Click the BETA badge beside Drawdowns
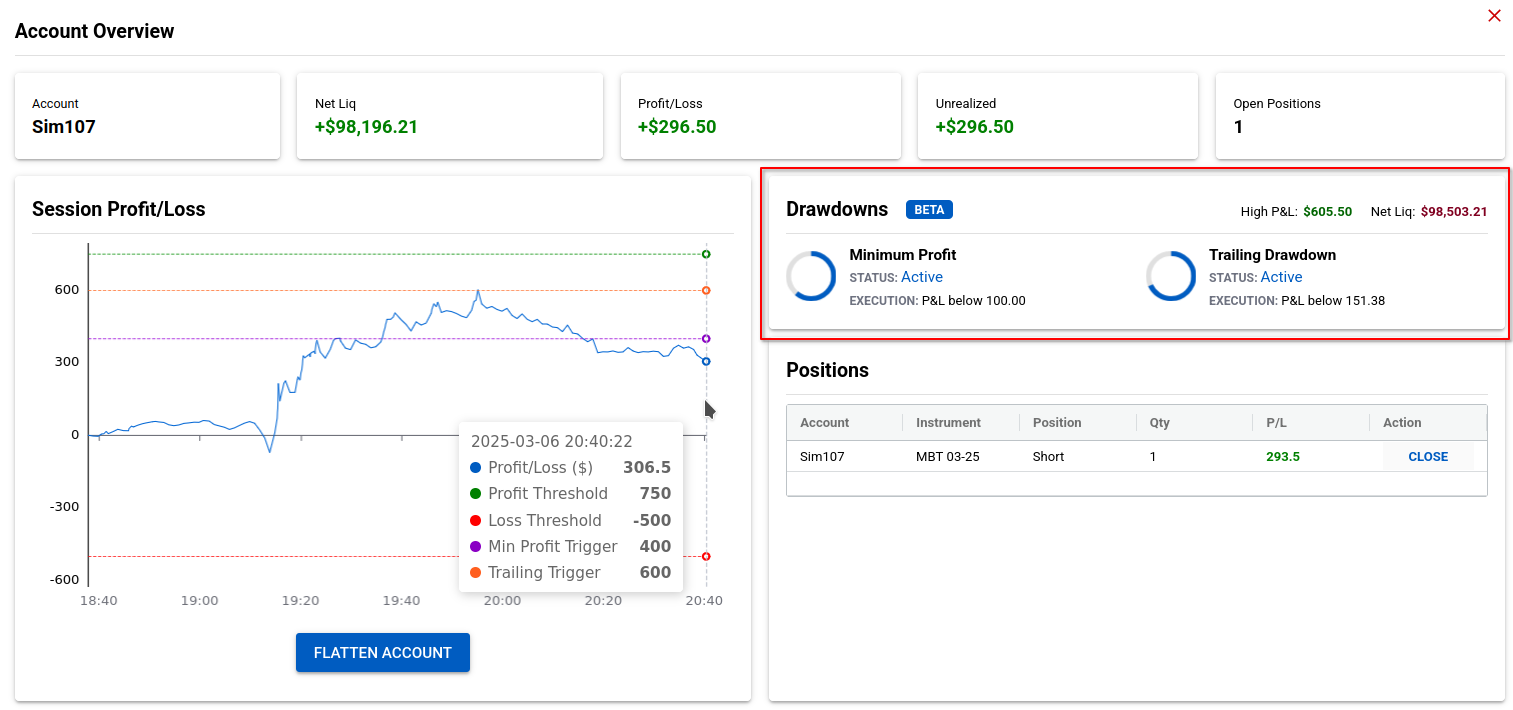Image resolution: width=1513 pixels, height=710 pixels. pyautogui.click(x=929, y=209)
